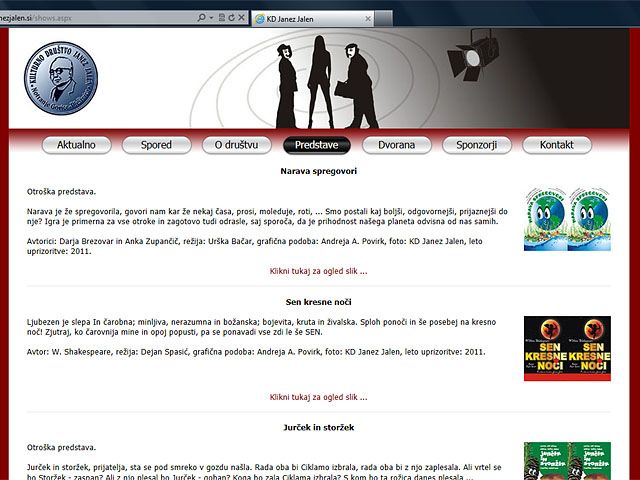Click the refresh page icon
640x480 pixels.
pyautogui.click(x=231, y=18)
